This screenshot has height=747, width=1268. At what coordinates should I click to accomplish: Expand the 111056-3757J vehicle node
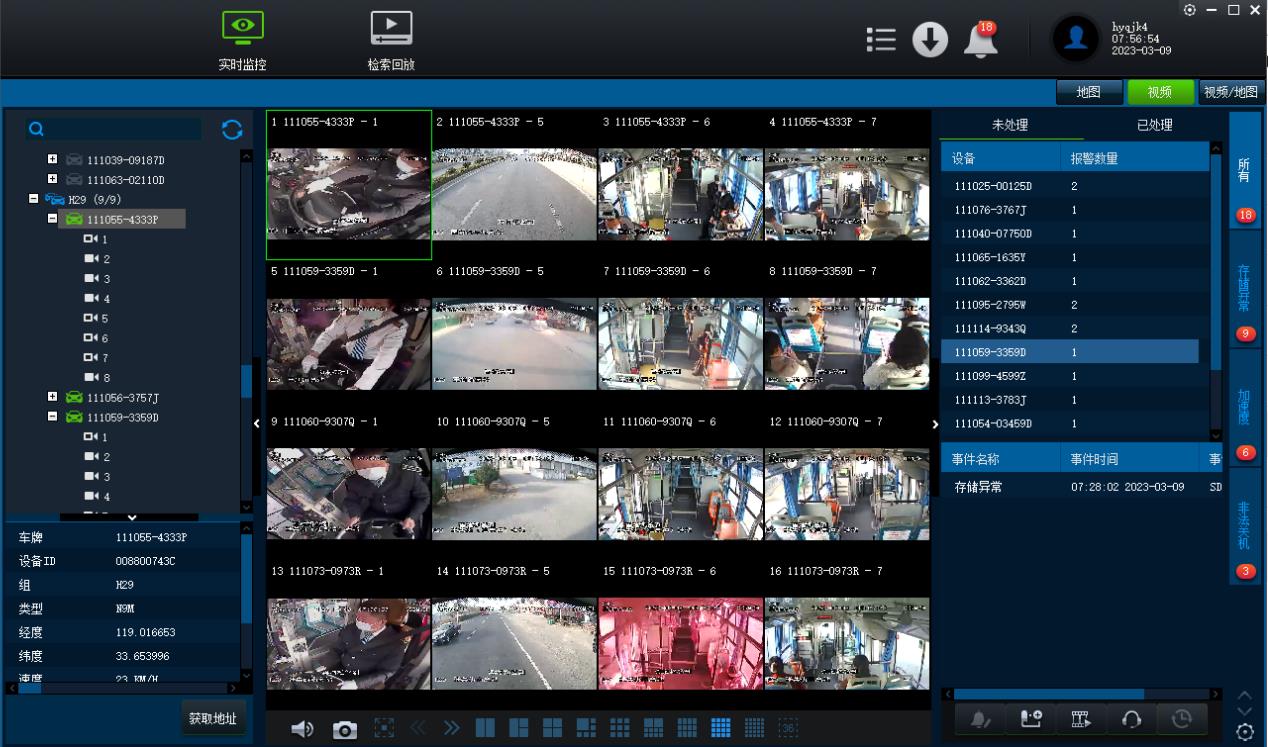click(x=53, y=397)
